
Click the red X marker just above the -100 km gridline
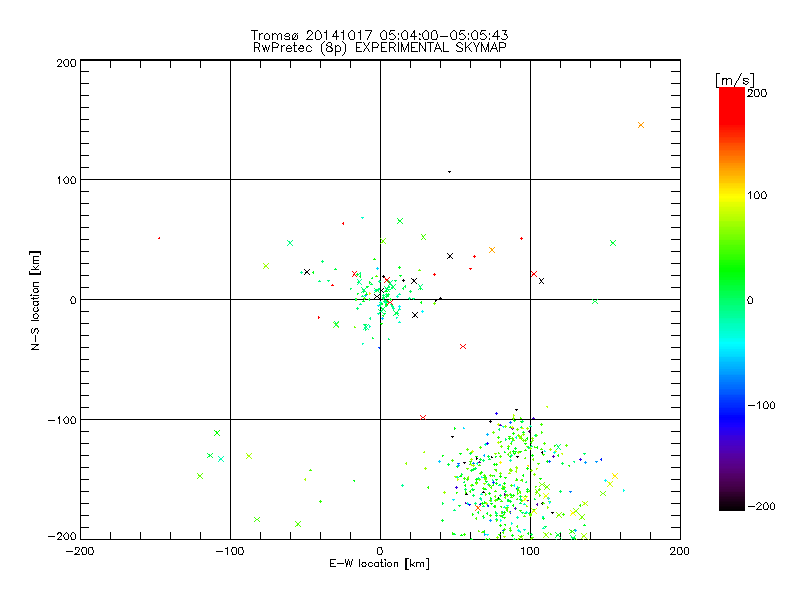click(x=423, y=417)
